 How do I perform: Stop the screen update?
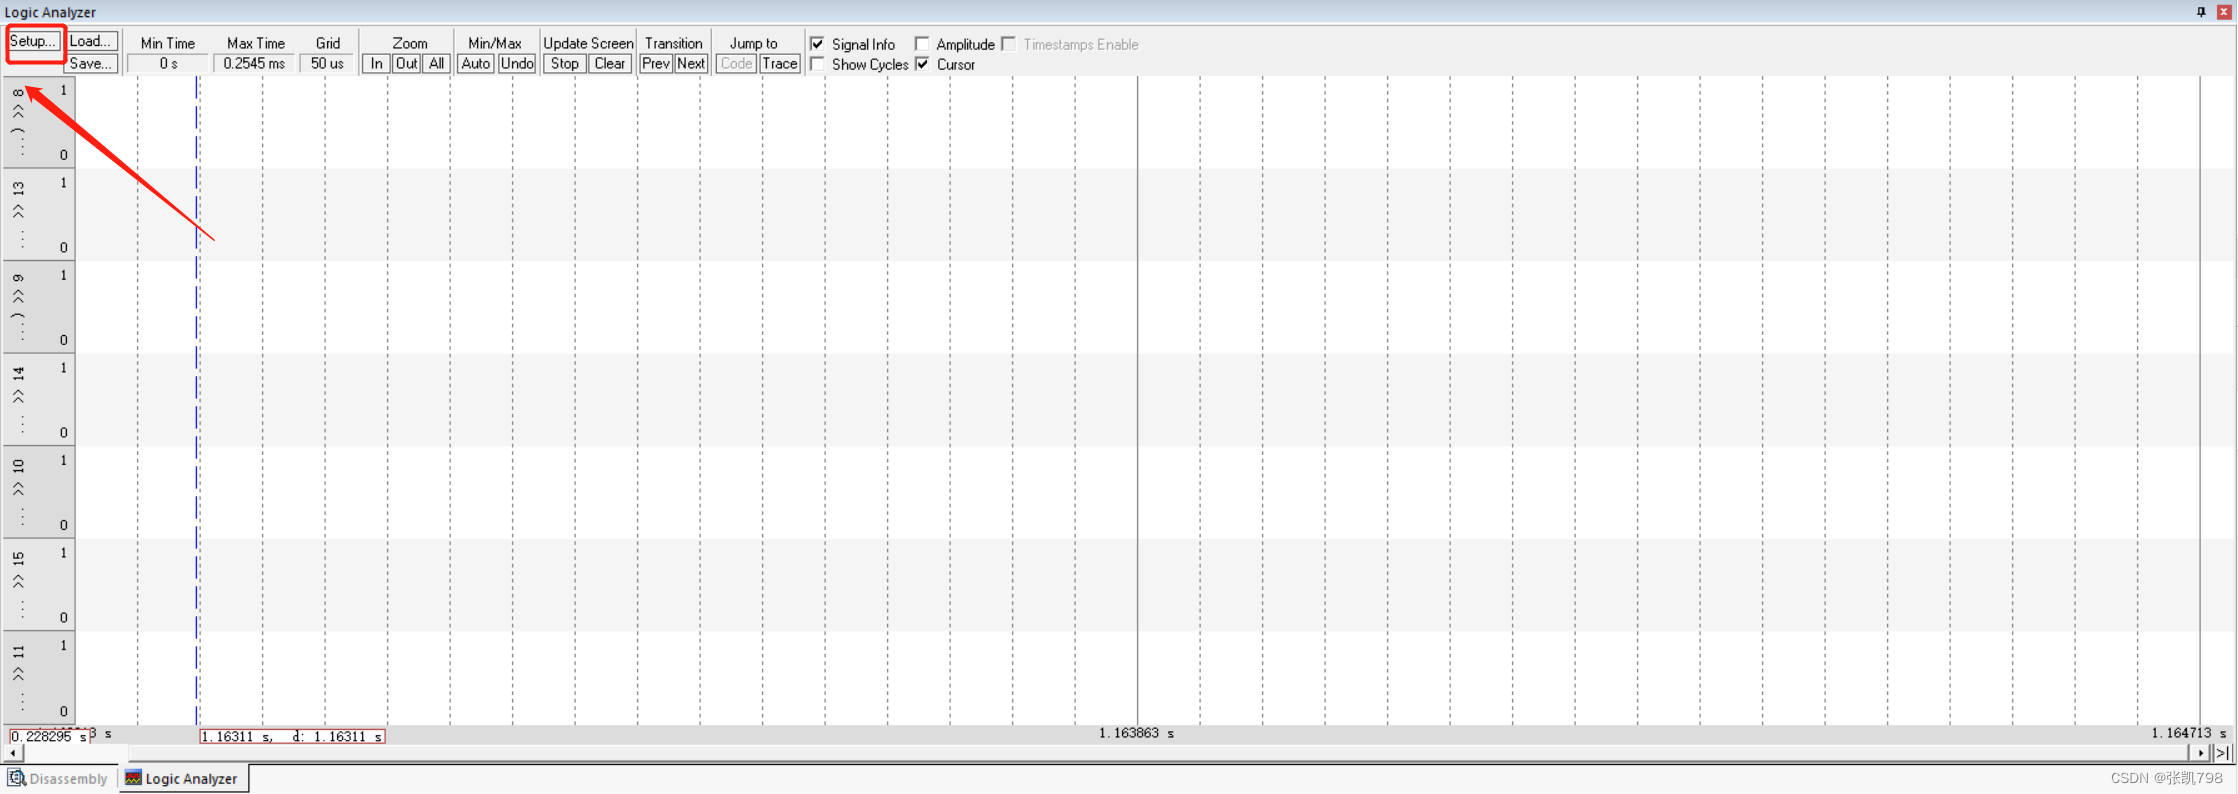565,64
